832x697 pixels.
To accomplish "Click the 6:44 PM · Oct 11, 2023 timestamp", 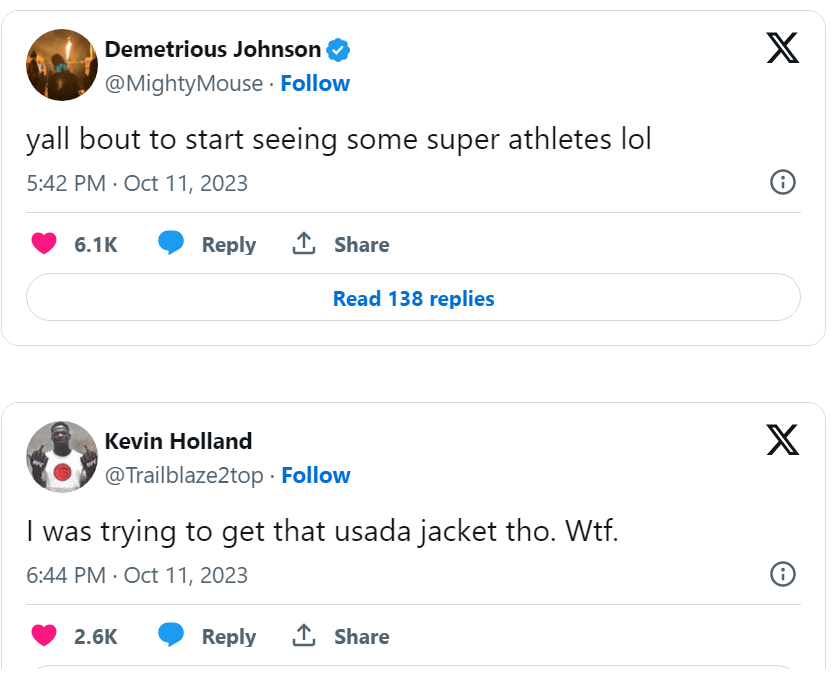I will coord(137,576).
